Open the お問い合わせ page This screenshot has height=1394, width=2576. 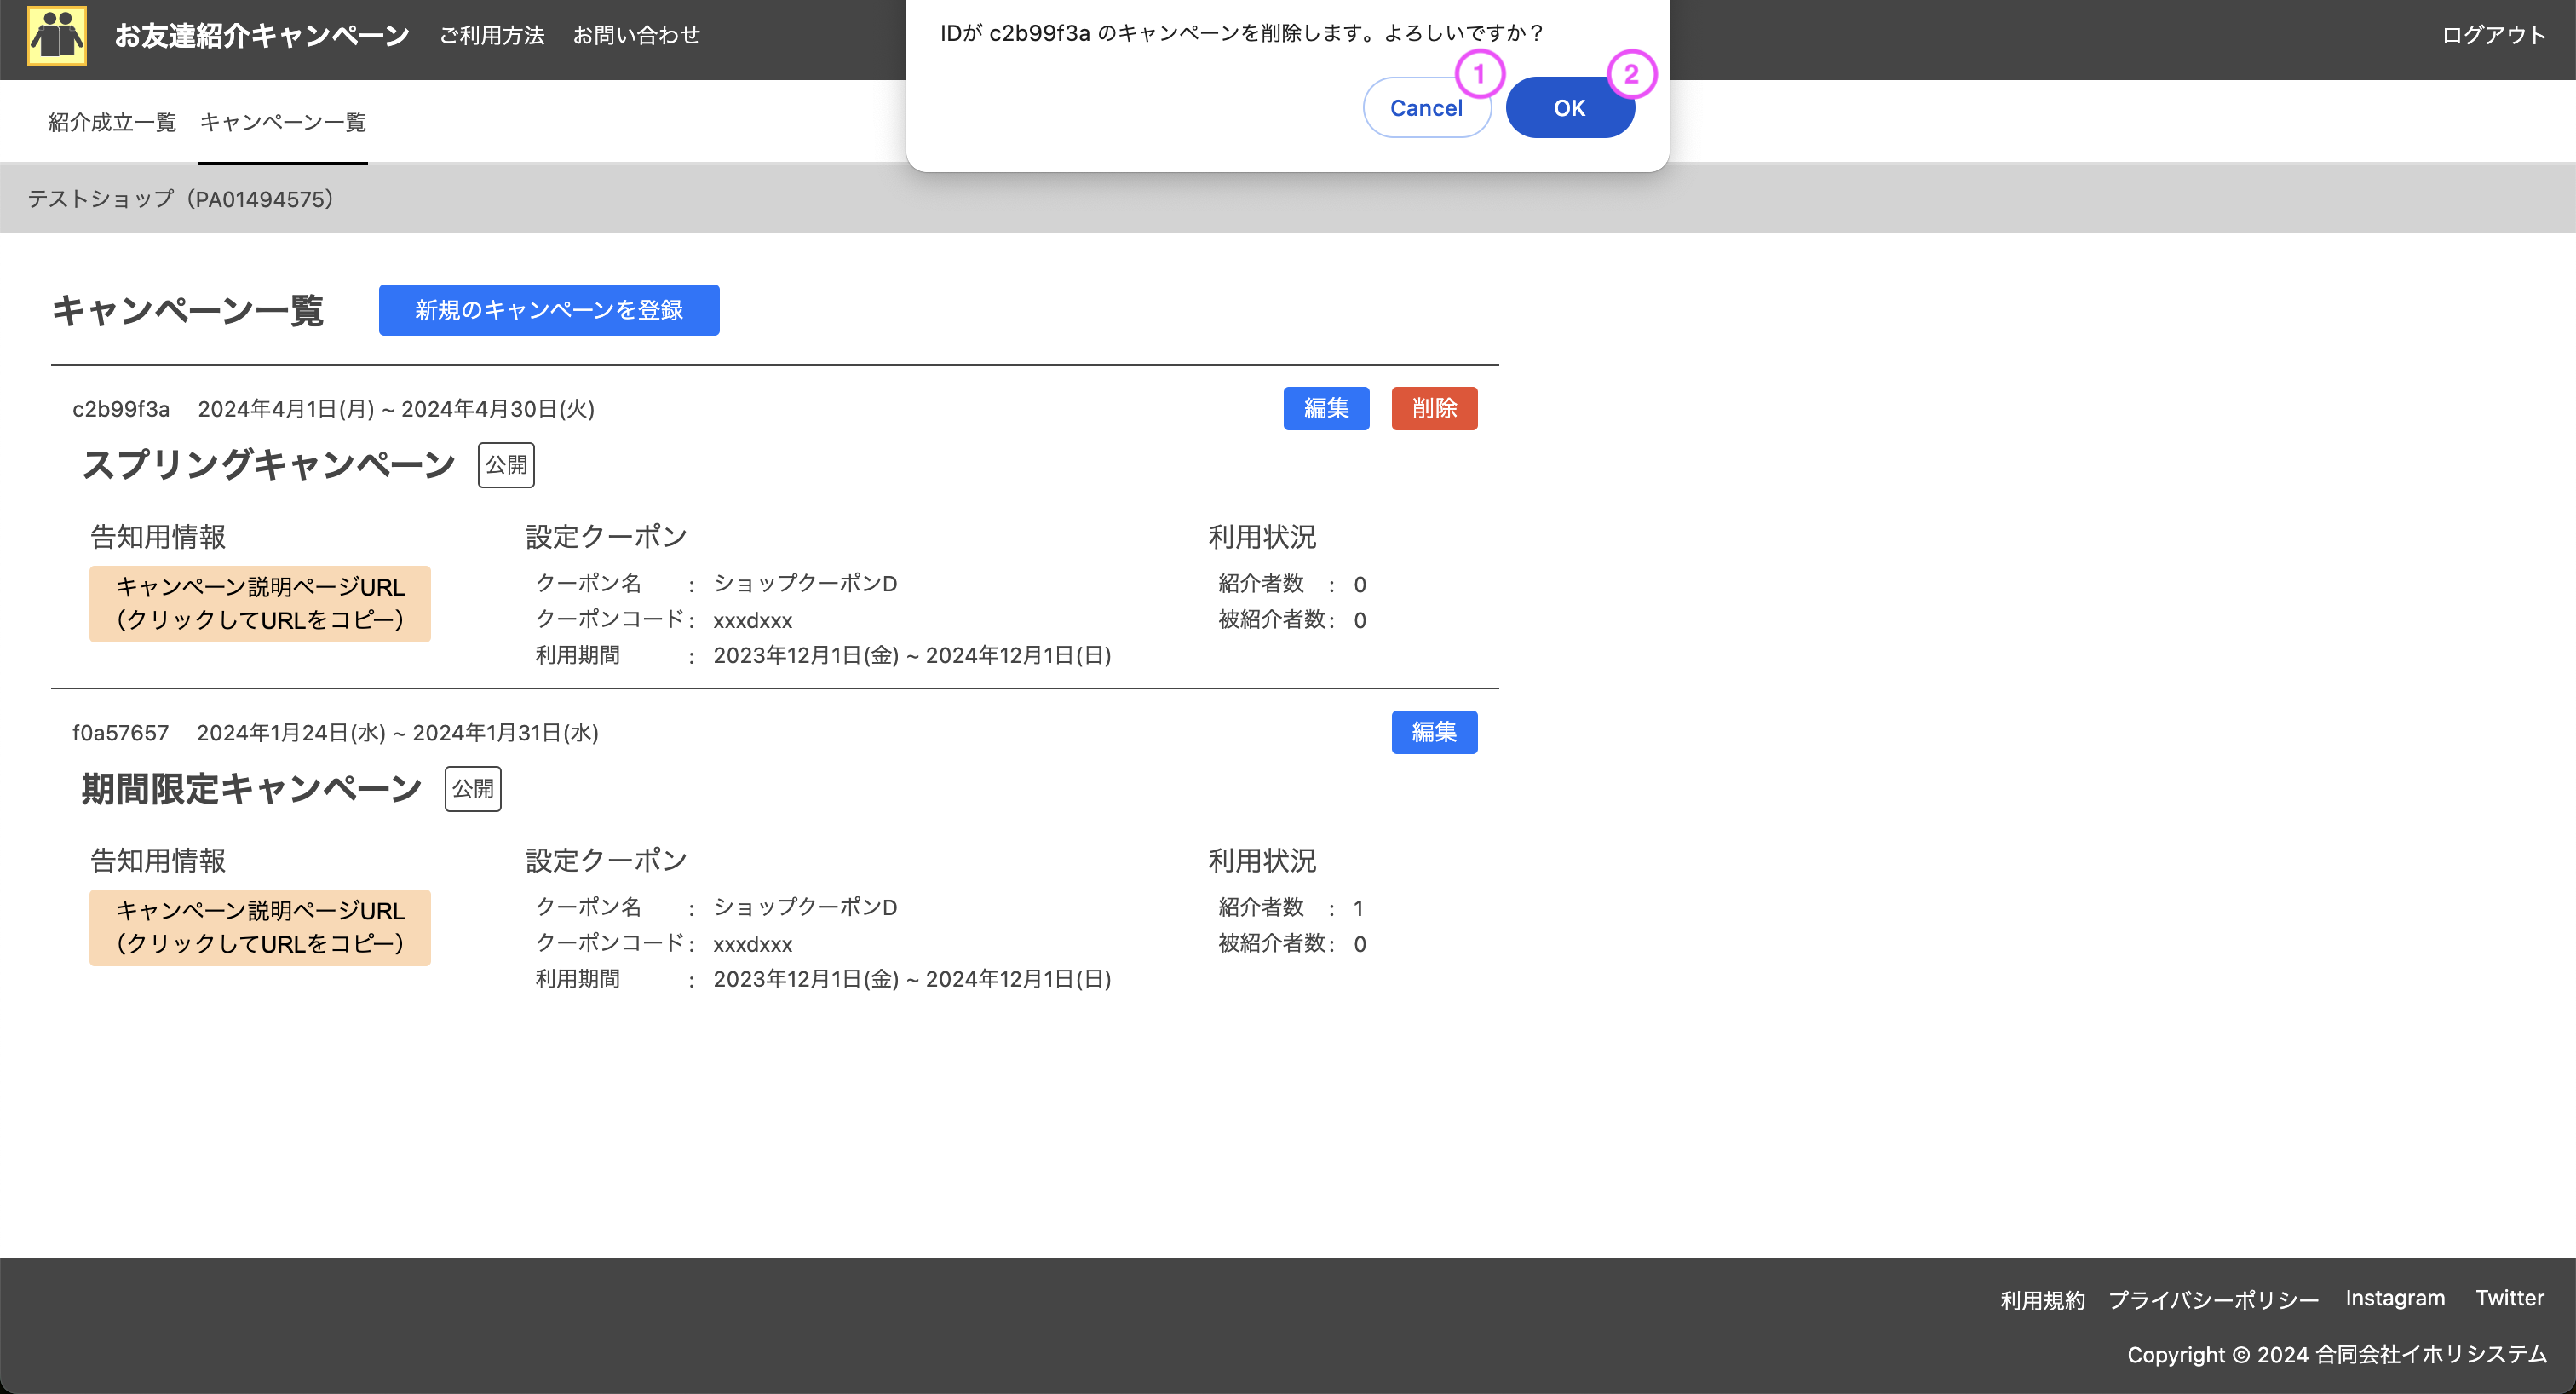pos(637,35)
